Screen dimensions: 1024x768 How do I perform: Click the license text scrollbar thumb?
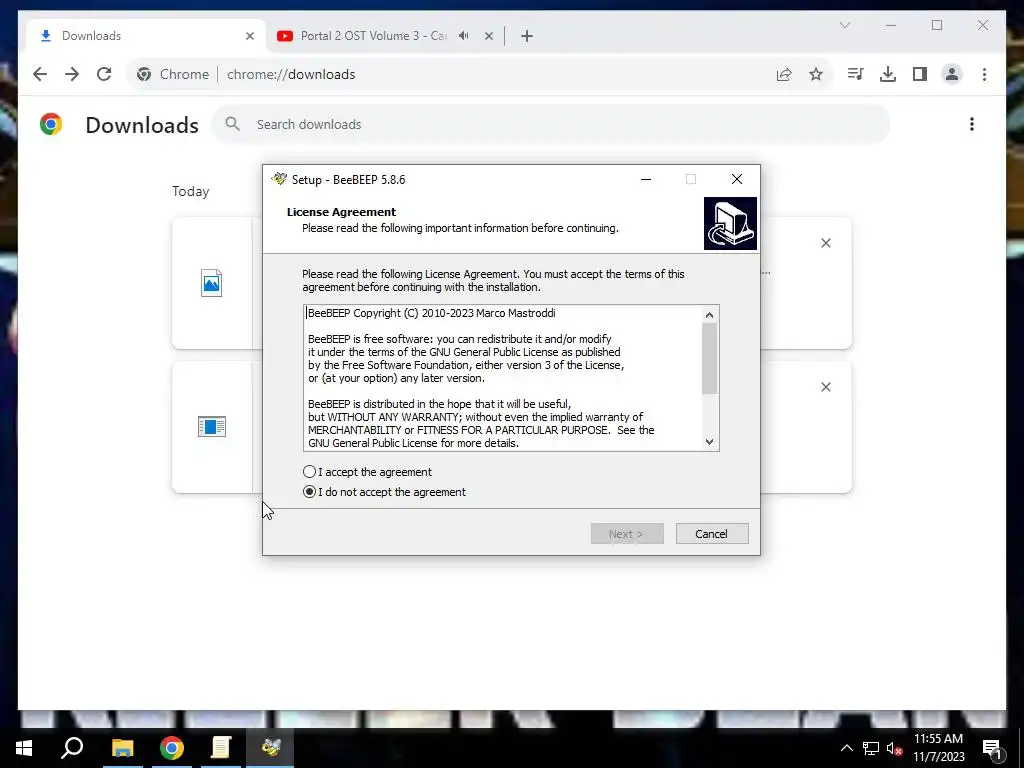pos(710,359)
